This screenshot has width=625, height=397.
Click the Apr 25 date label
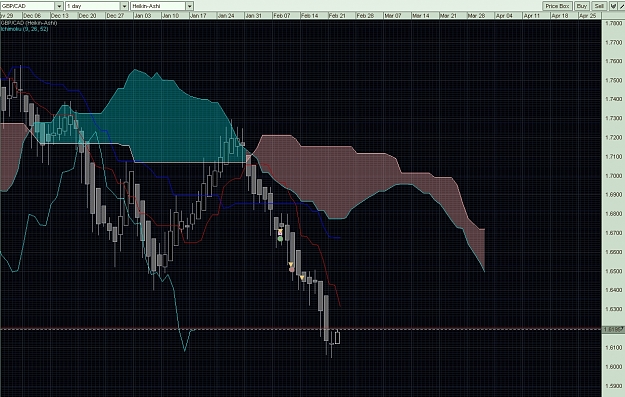pos(588,16)
